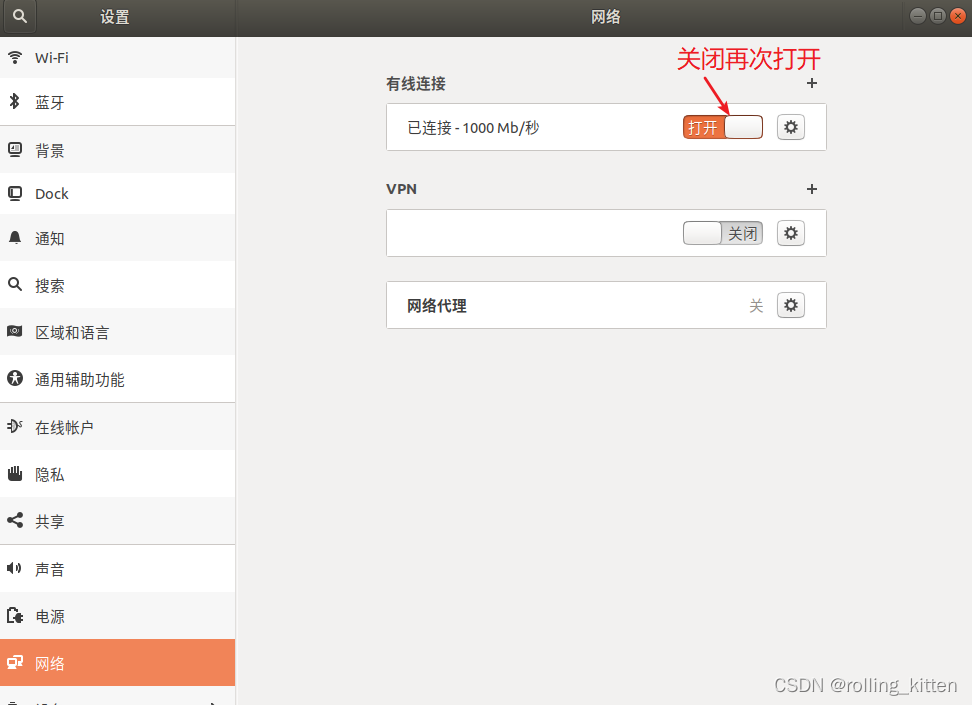Close the settings window
Image resolution: width=972 pixels, height=705 pixels.
click(x=958, y=16)
